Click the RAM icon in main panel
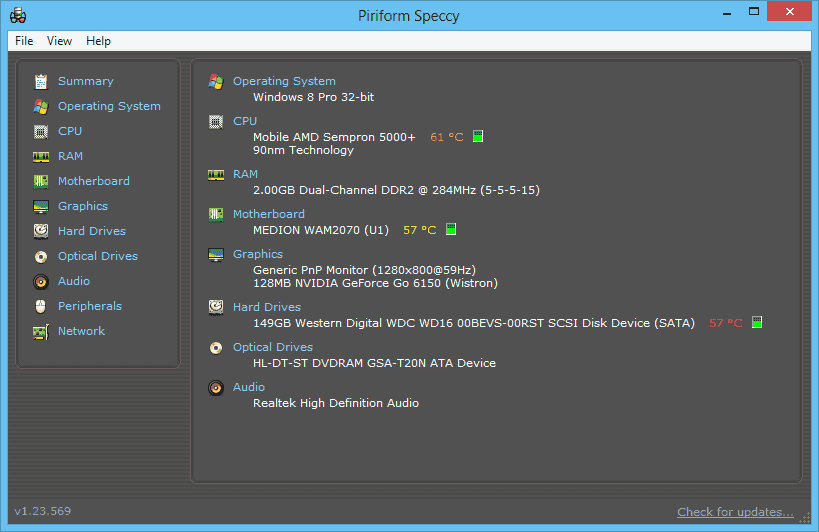This screenshot has width=819, height=532. (x=216, y=175)
